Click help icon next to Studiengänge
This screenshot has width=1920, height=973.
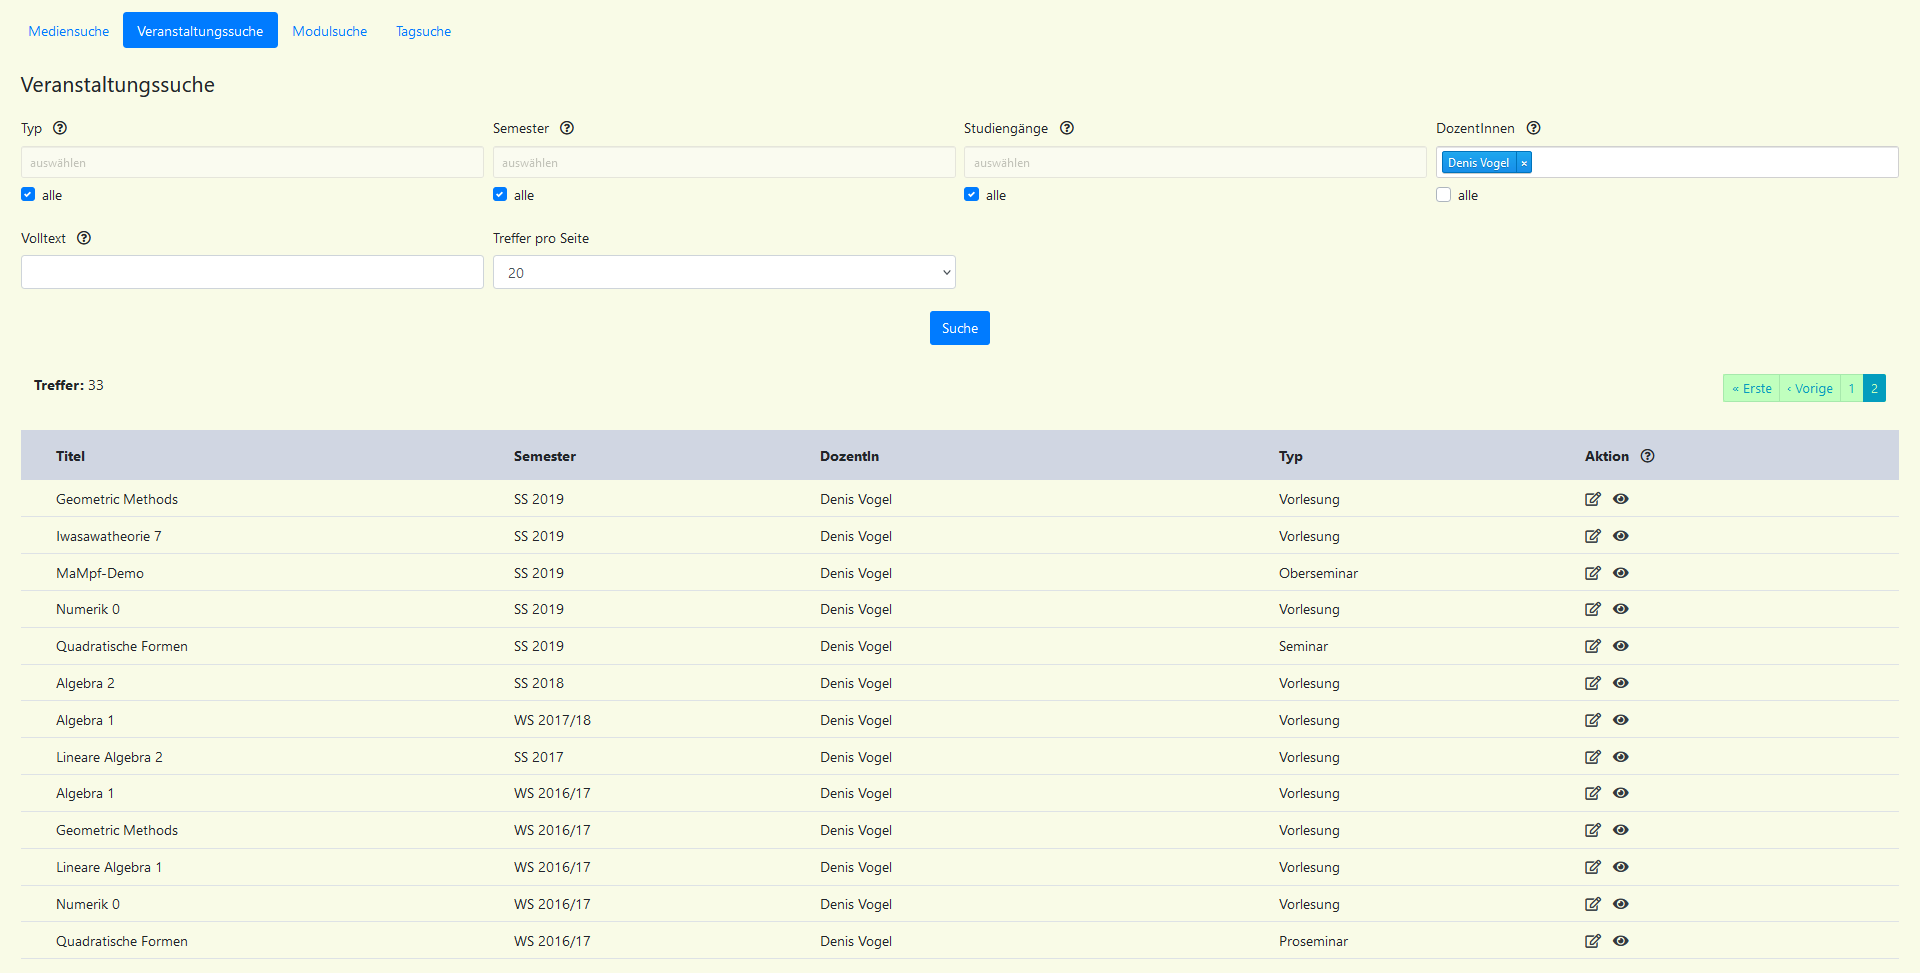tap(1067, 128)
